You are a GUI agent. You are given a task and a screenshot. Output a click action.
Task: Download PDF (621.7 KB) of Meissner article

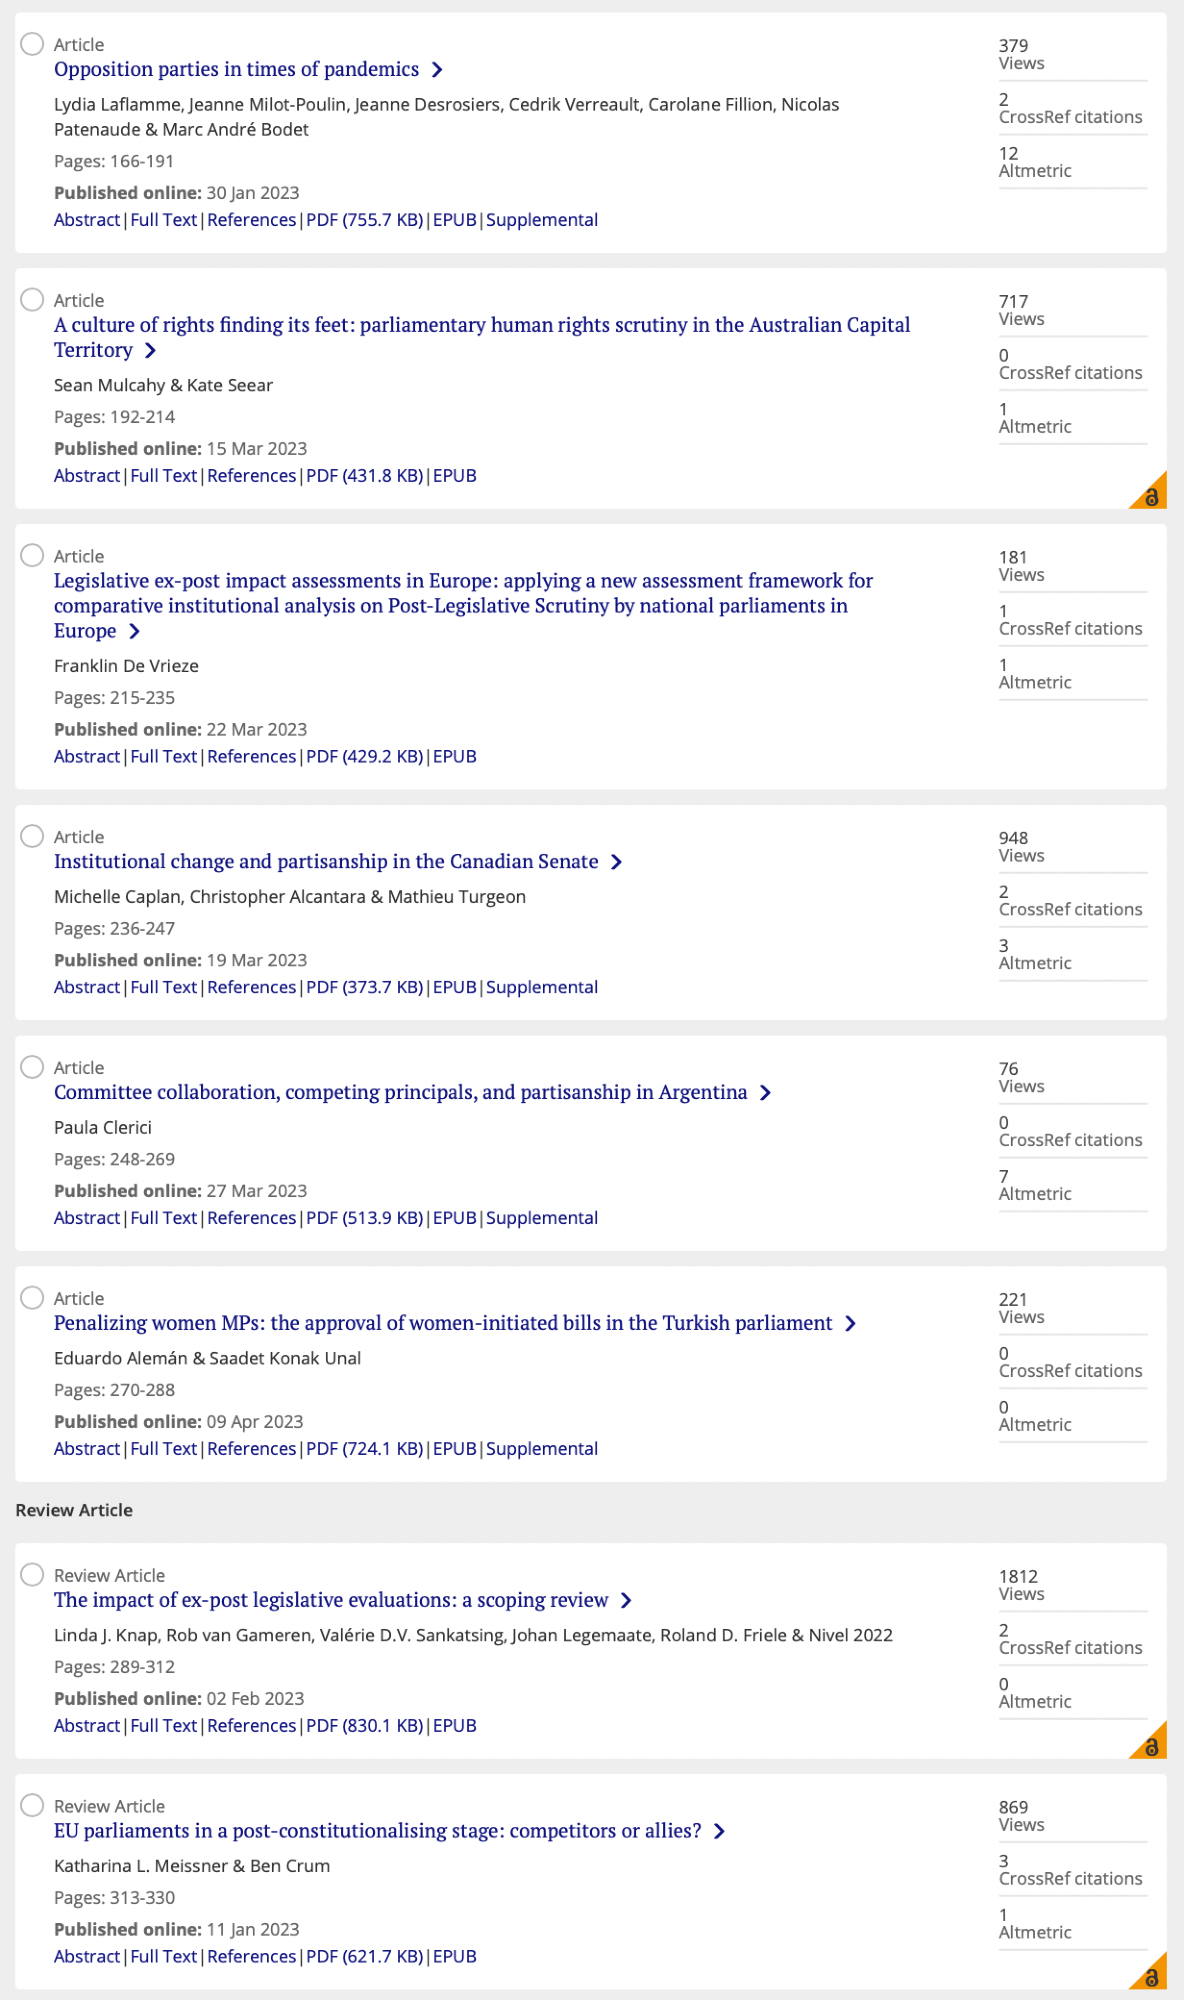[x=364, y=1957]
